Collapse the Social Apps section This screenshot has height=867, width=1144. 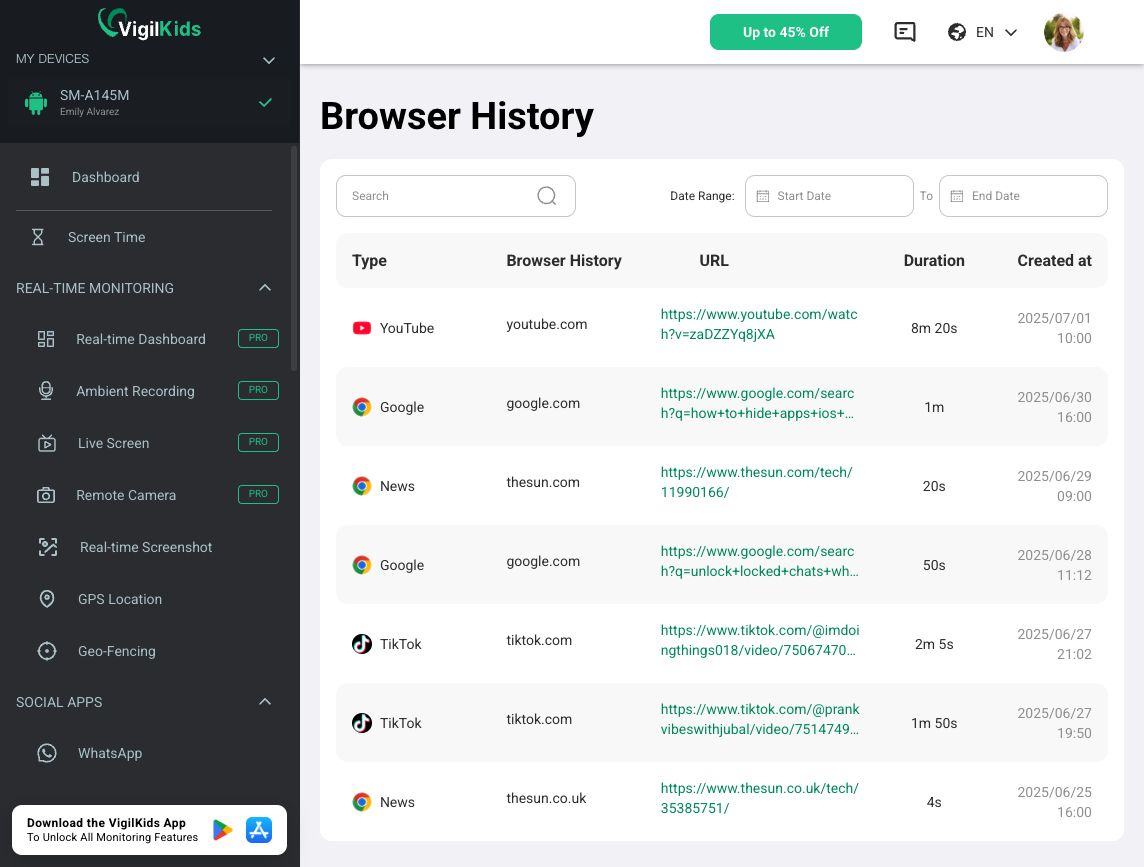pyautogui.click(x=265, y=701)
